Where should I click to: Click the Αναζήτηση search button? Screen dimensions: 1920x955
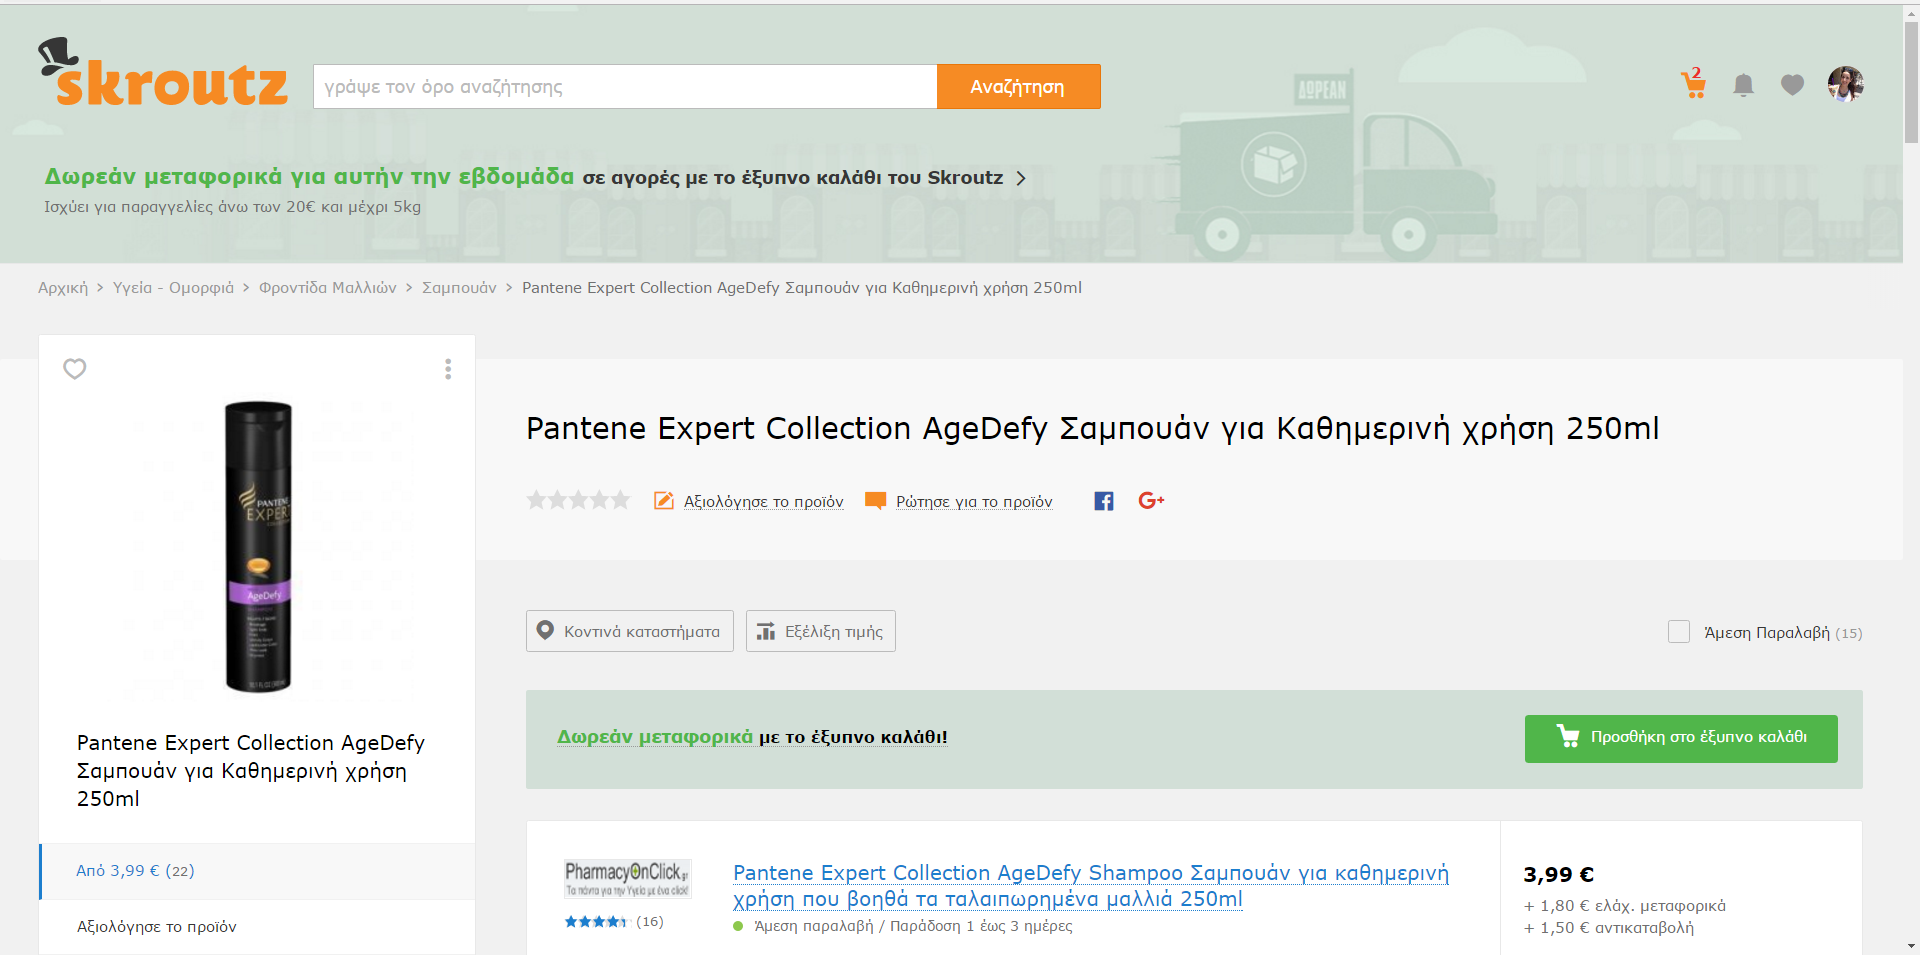point(1018,87)
